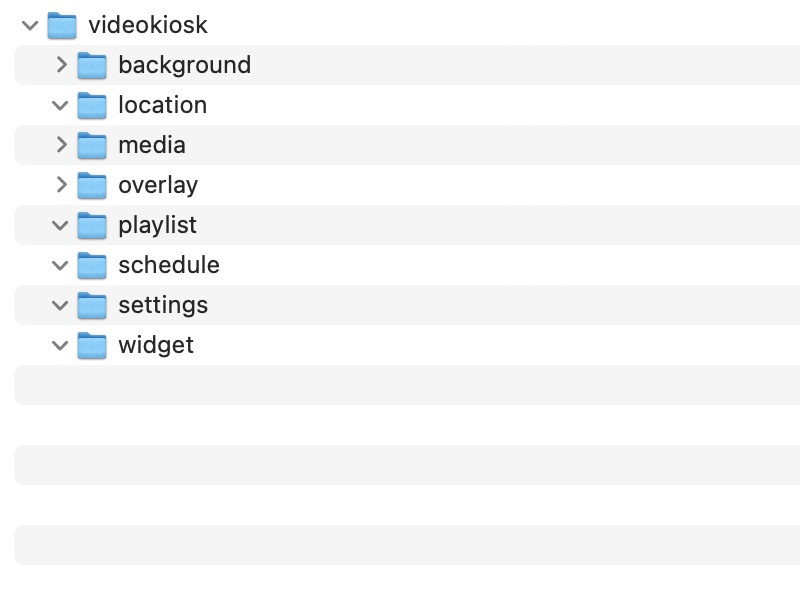Click the widget folder icon
Screen dimensions: 800x601
click(92, 345)
